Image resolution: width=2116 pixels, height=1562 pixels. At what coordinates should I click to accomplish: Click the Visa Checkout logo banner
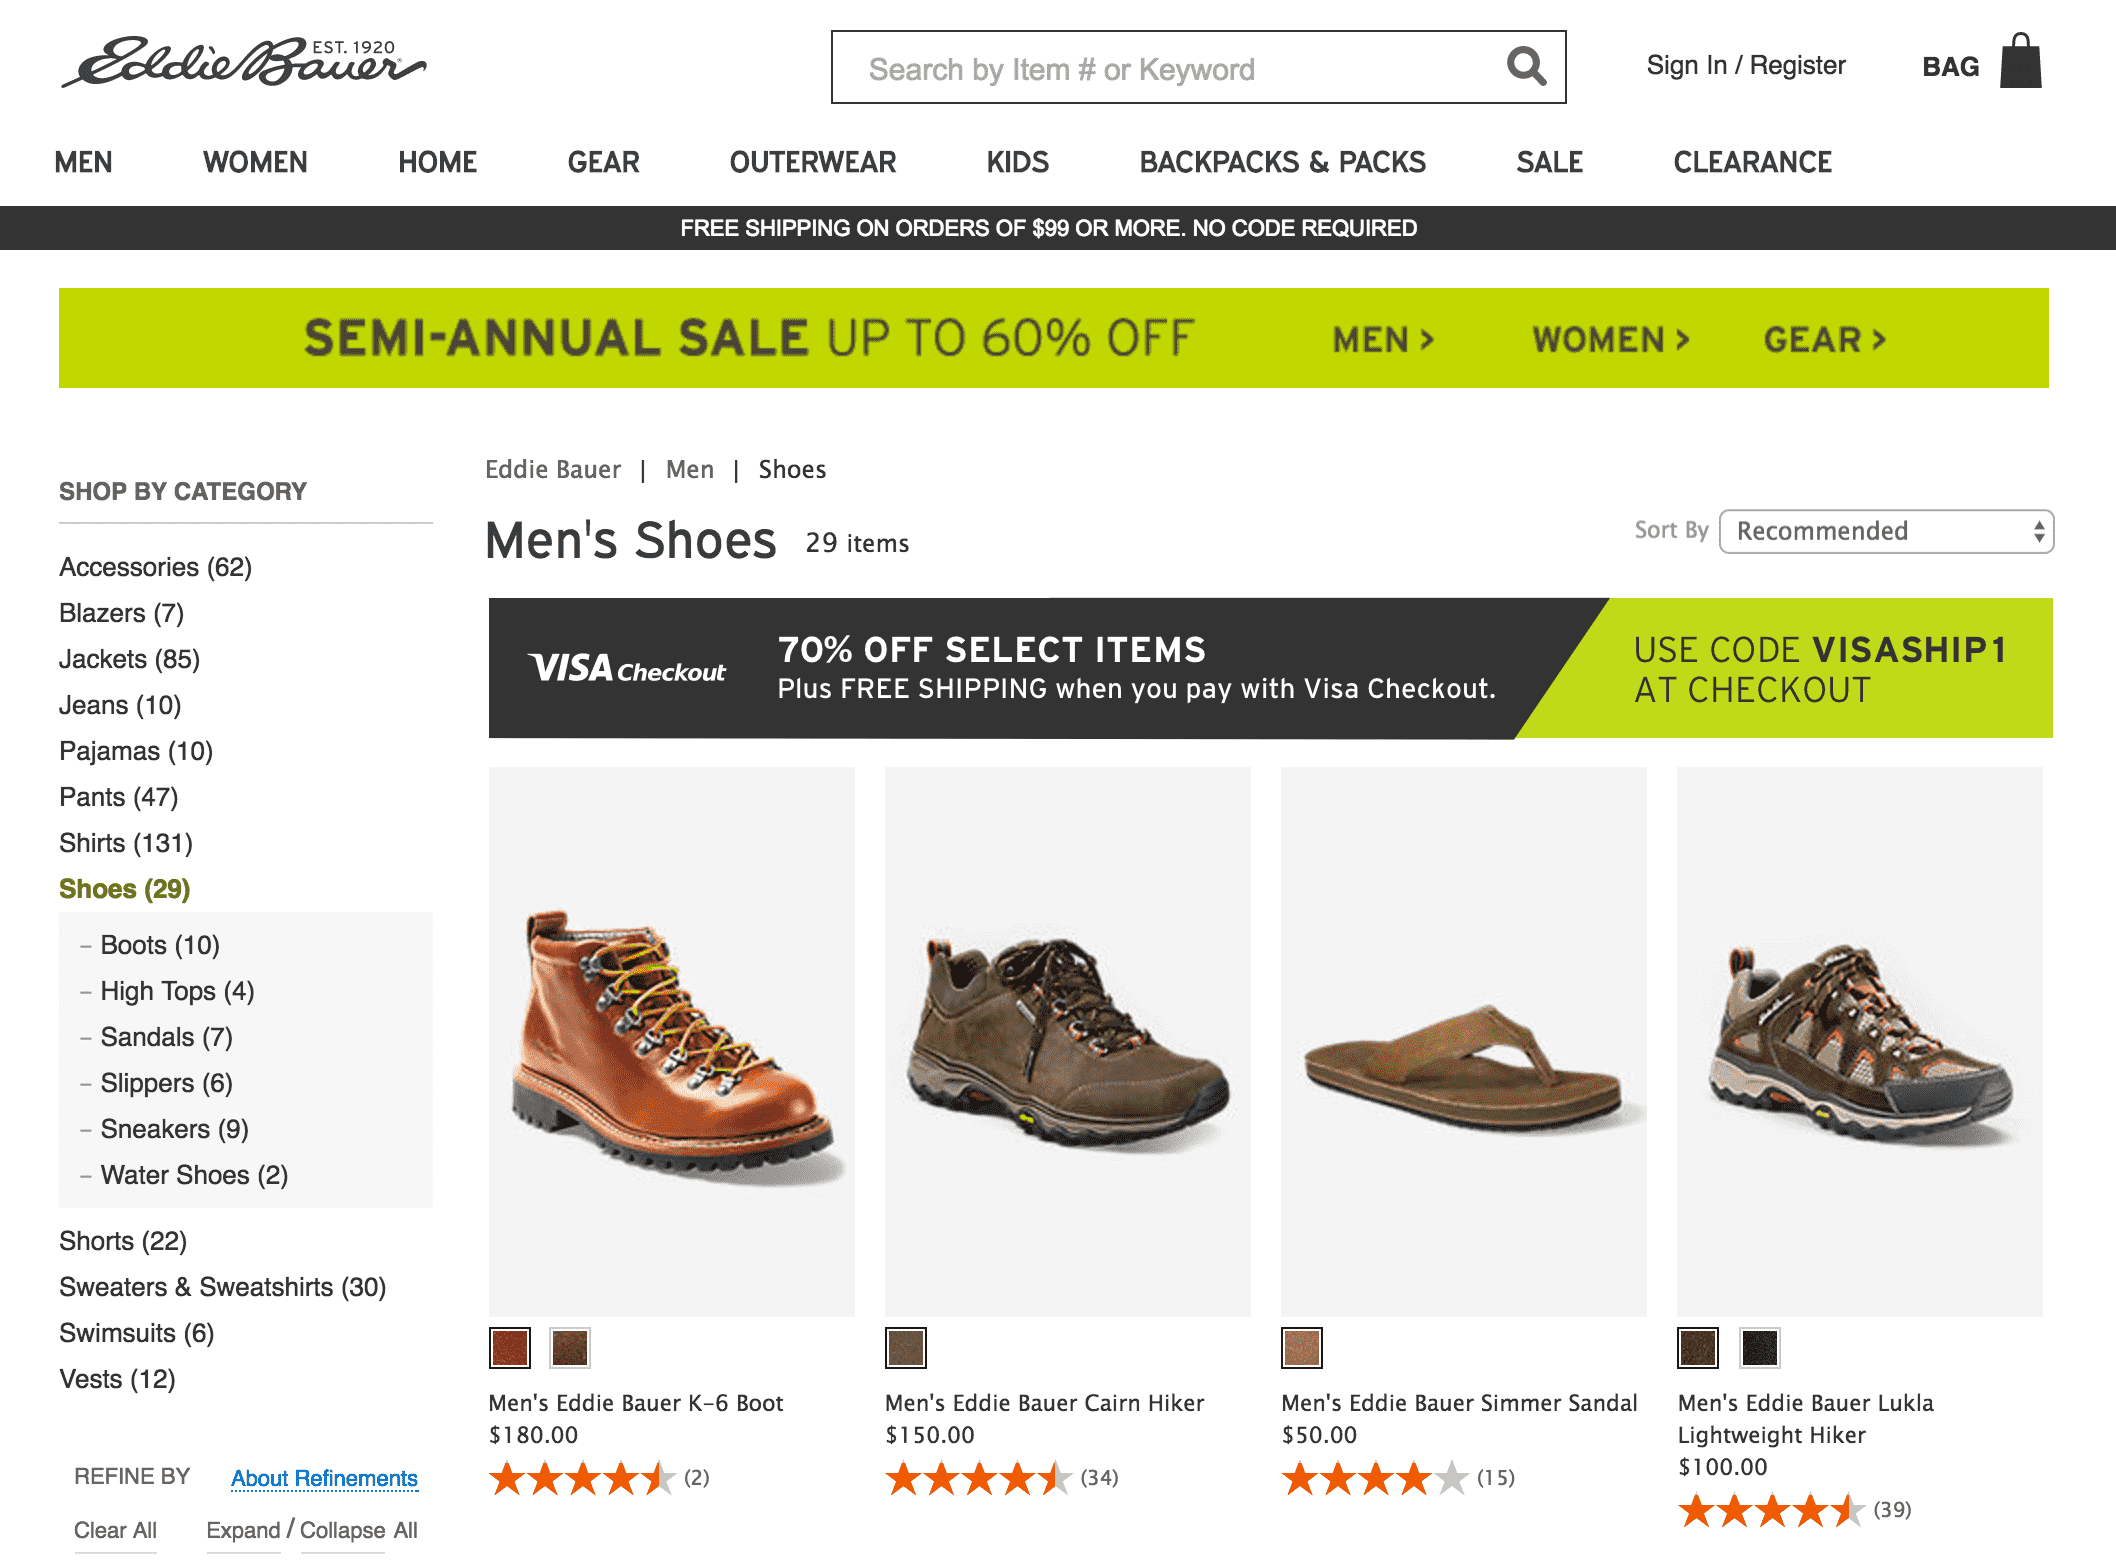tap(628, 668)
